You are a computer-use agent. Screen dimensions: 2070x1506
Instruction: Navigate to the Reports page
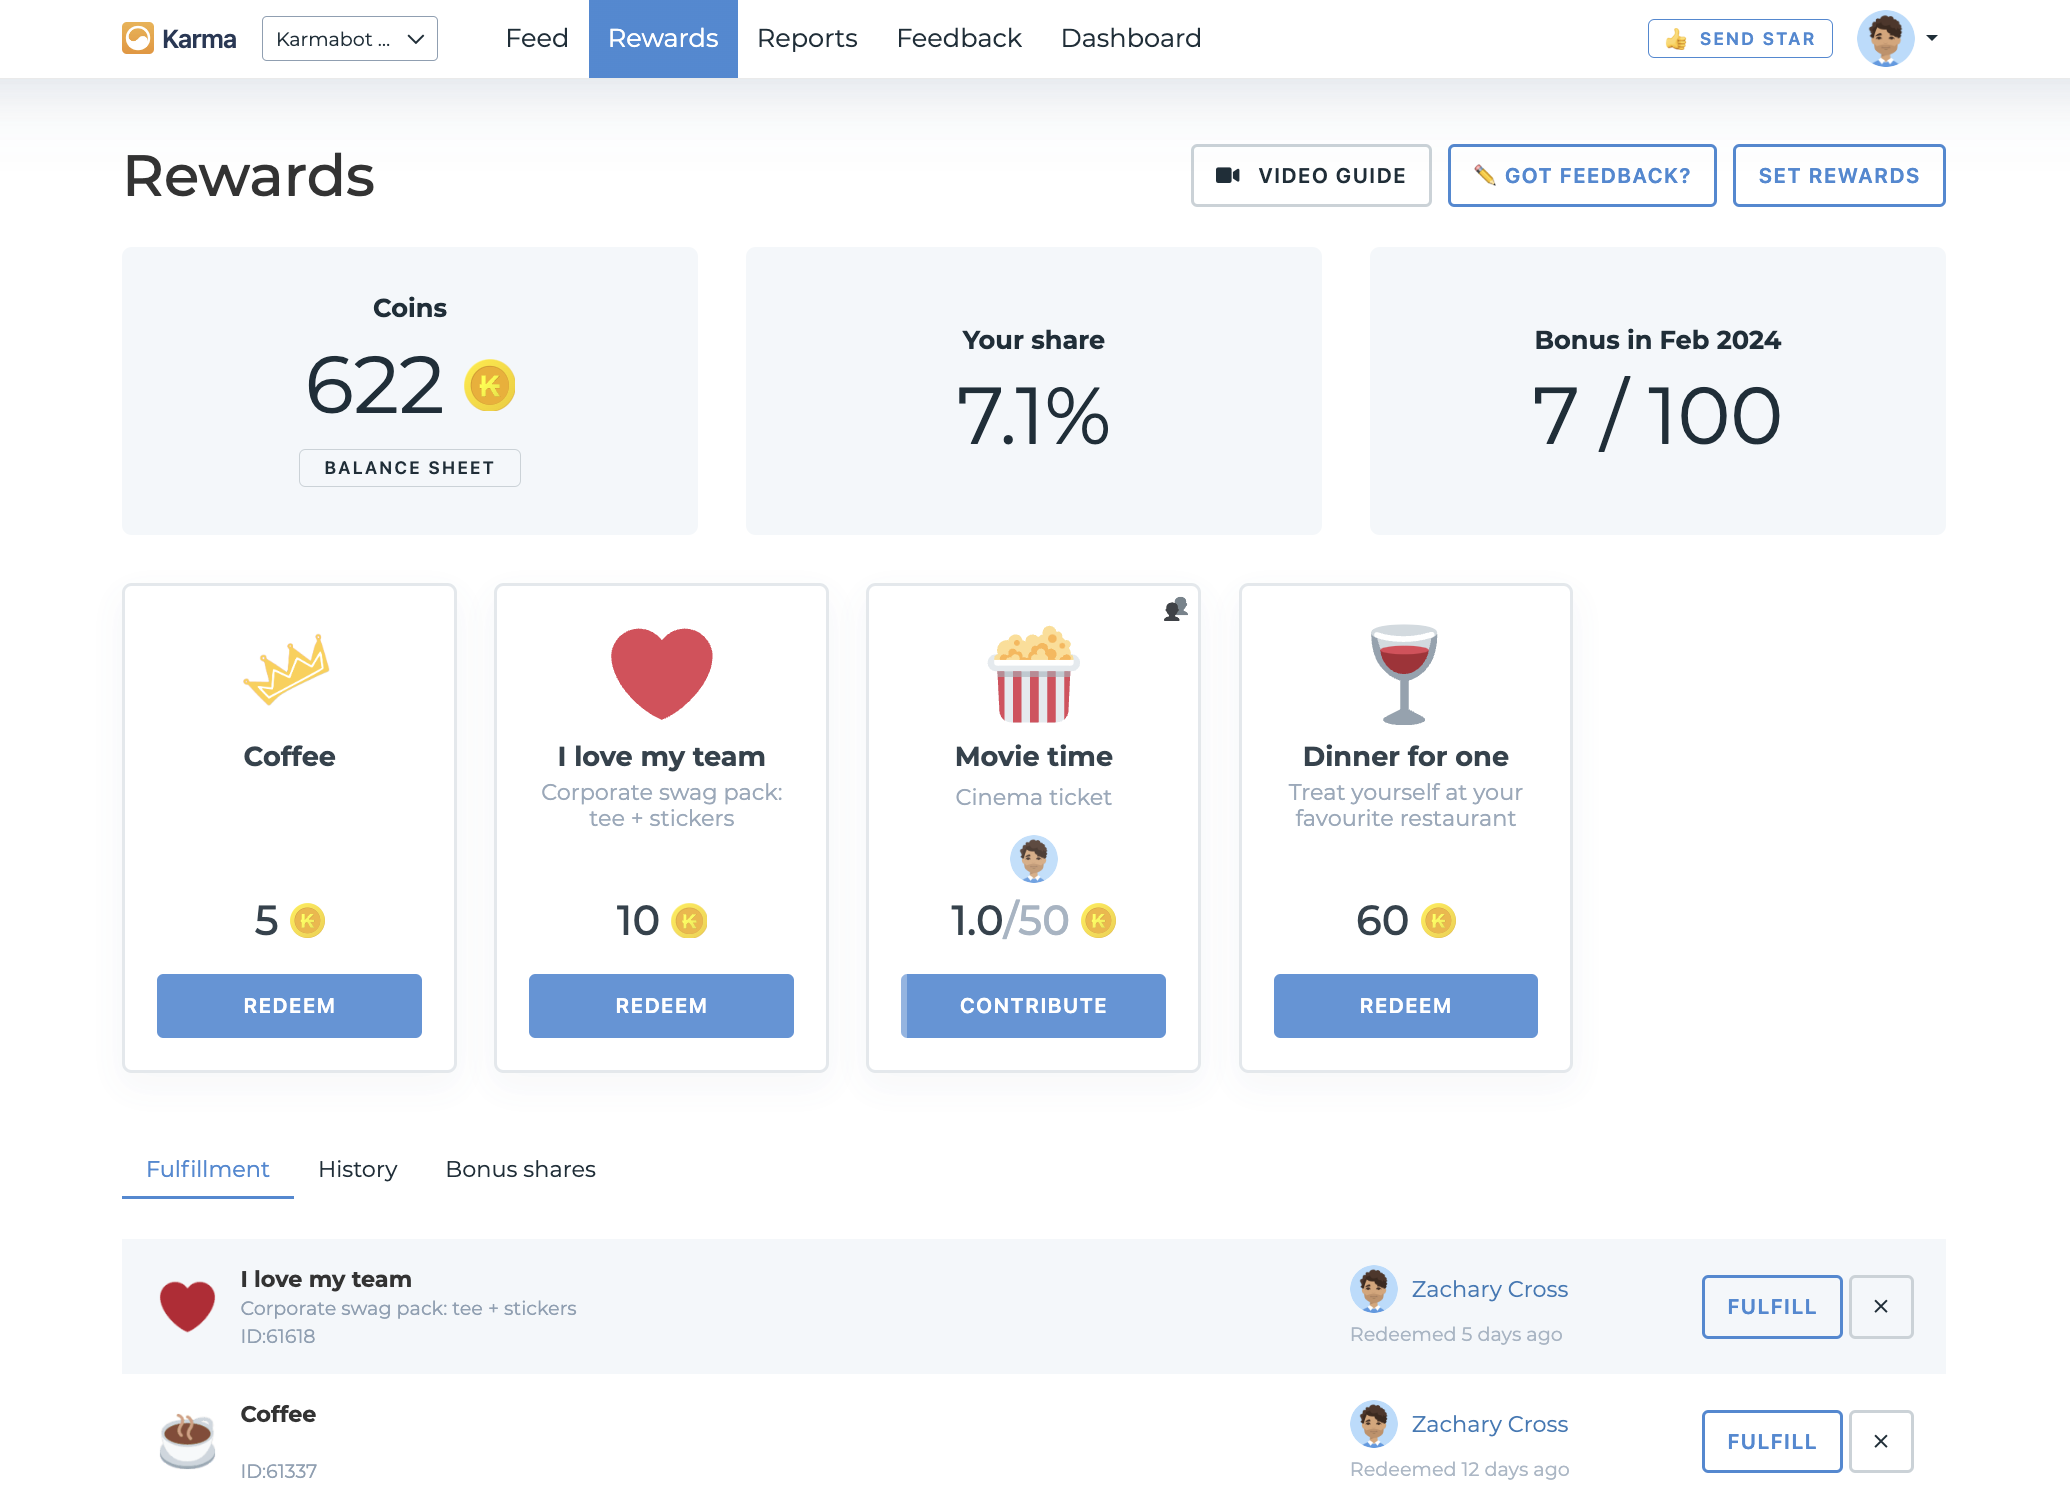pos(807,38)
